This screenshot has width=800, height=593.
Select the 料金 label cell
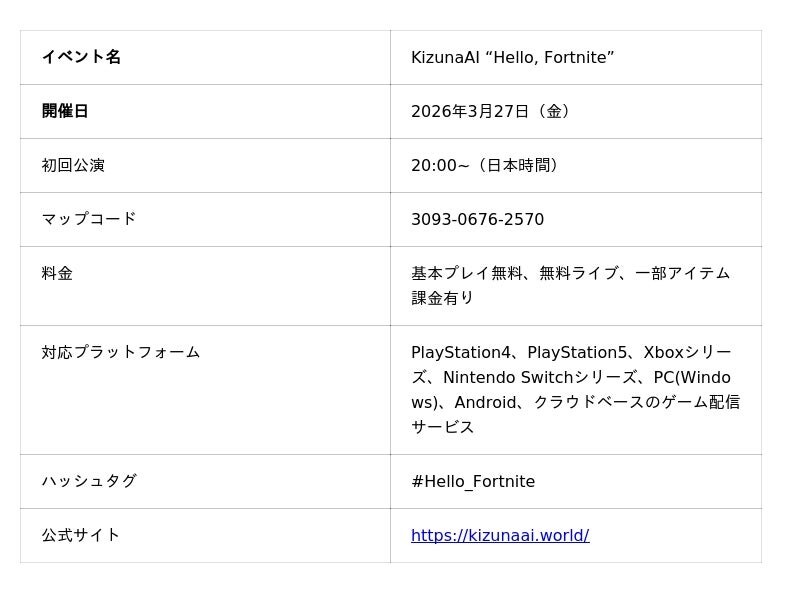pos(57,273)
